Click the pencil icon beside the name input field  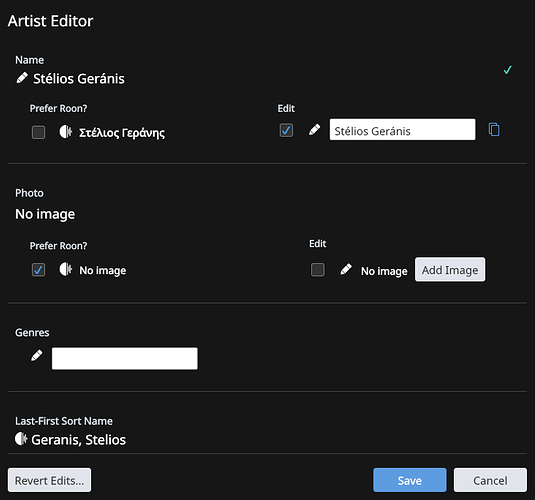(x=314, y=130)
